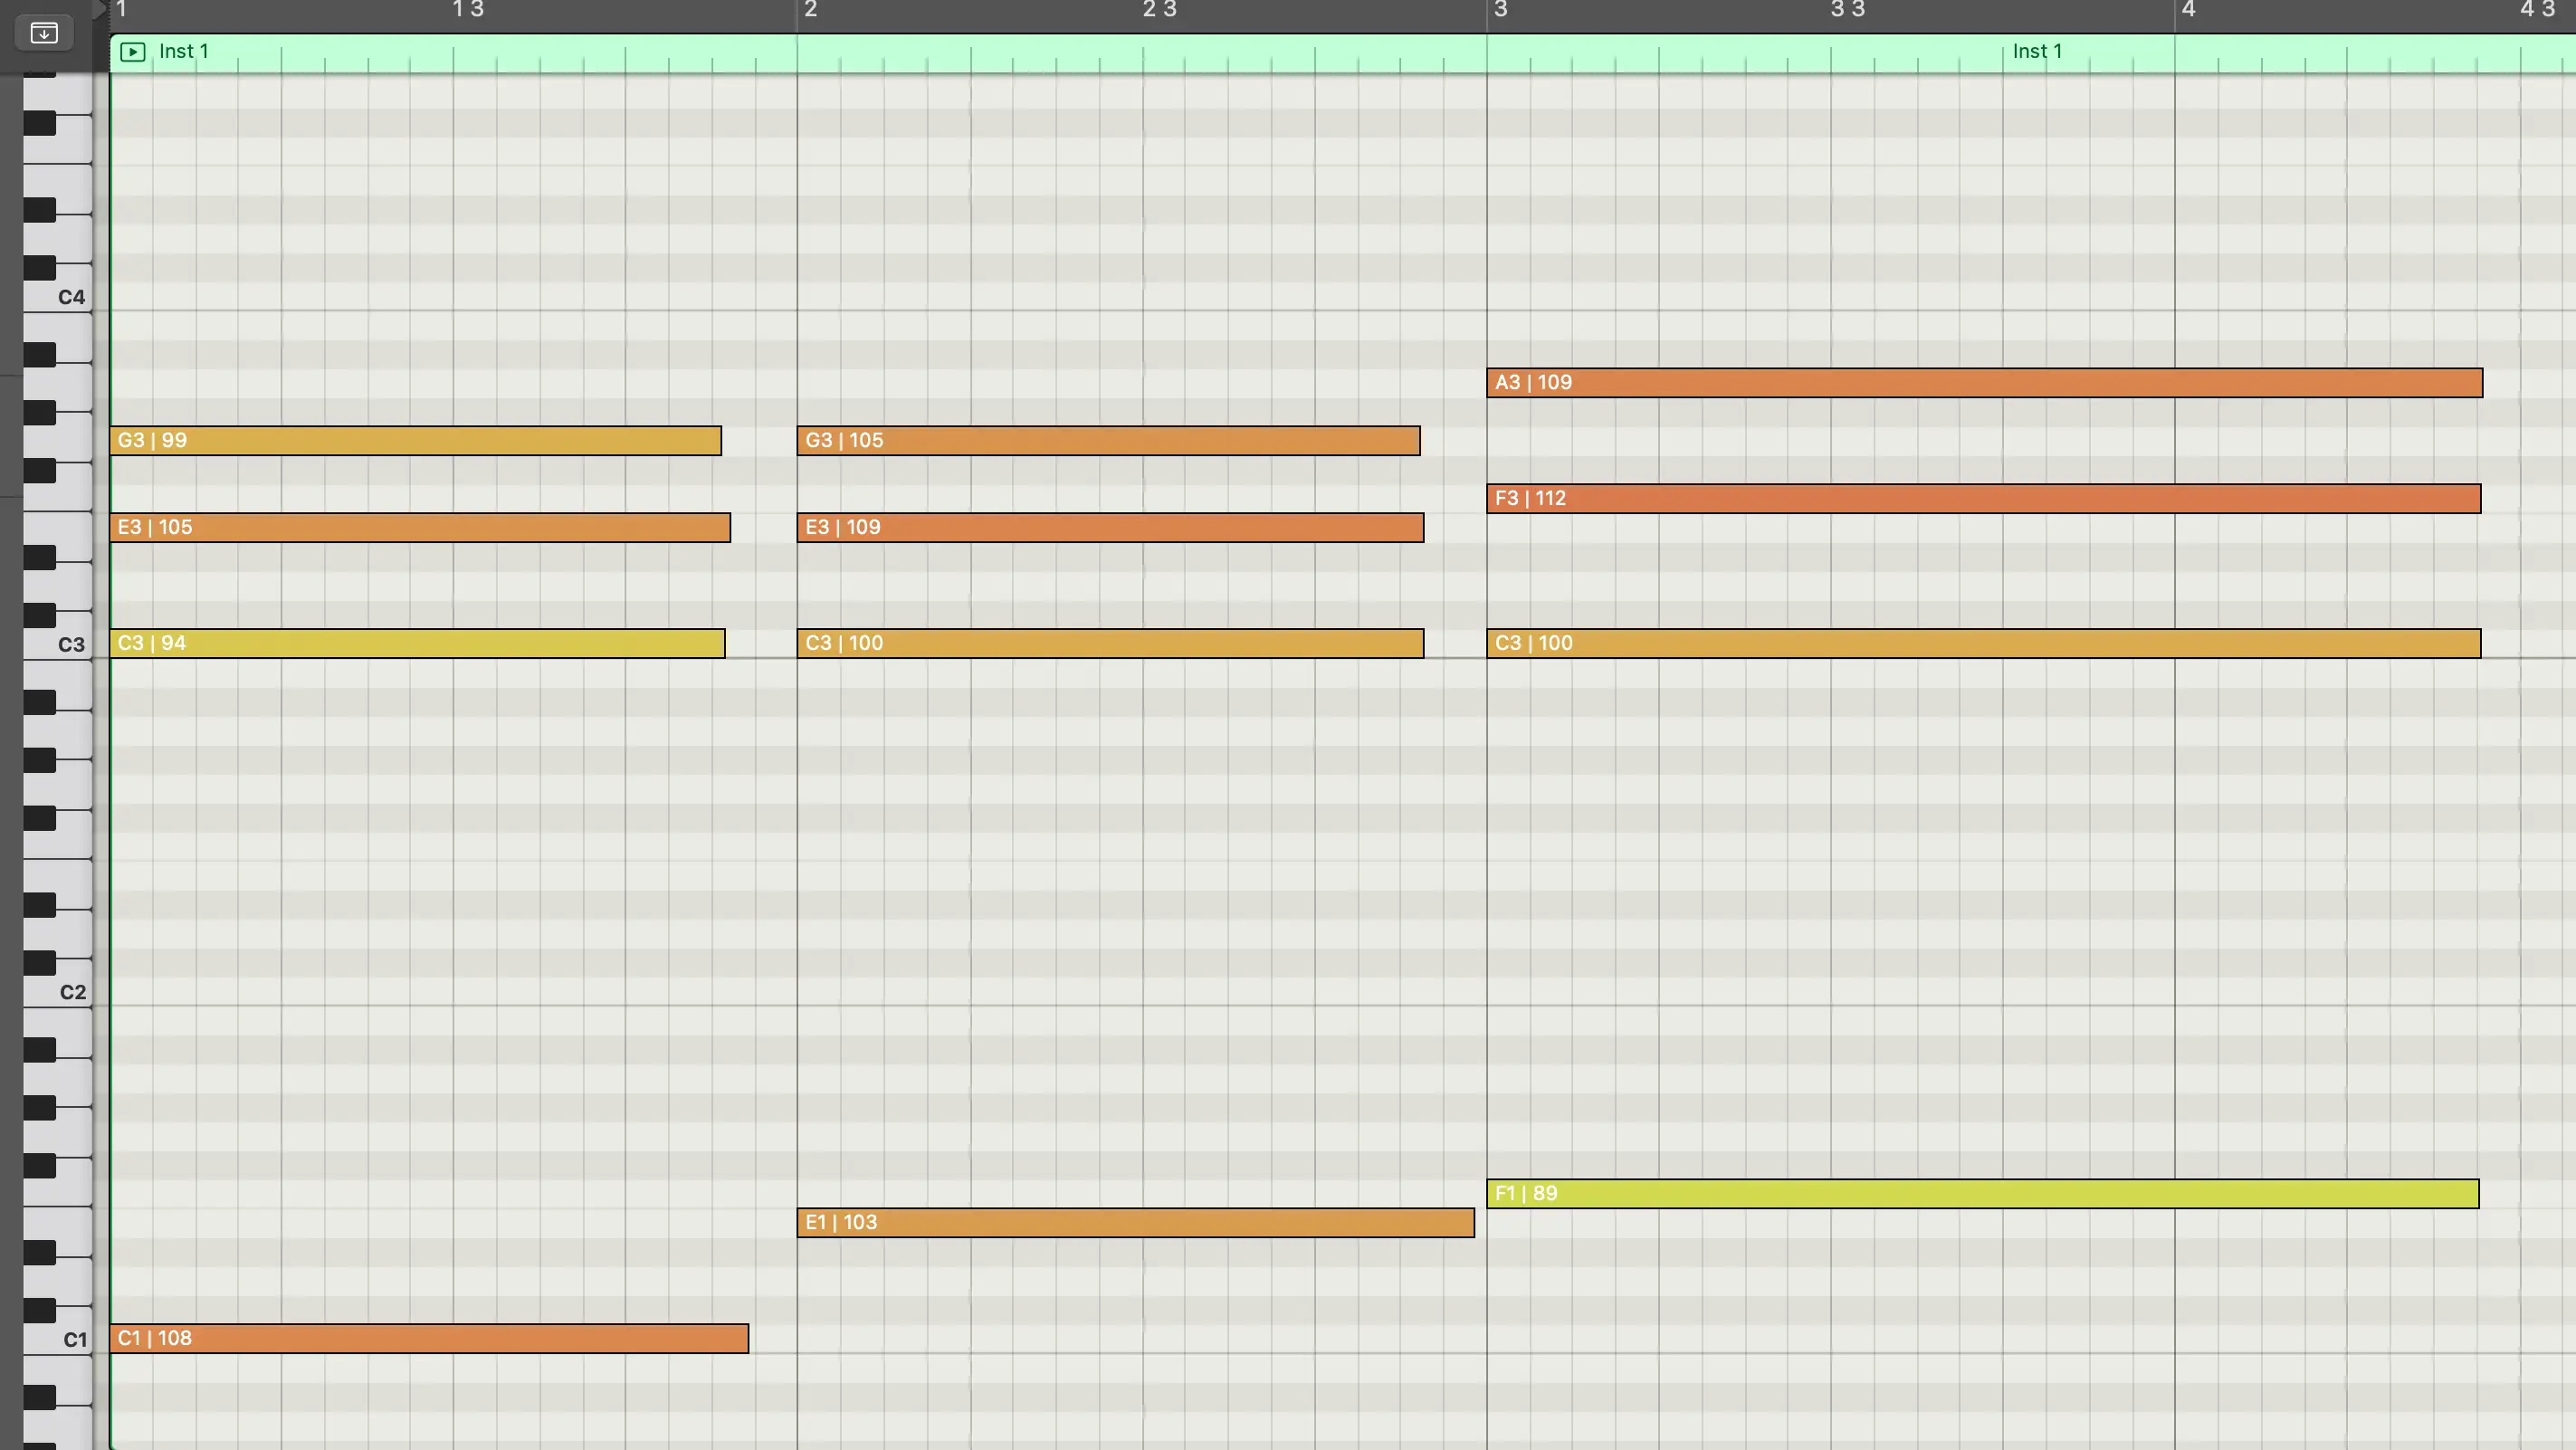The height and width of the screenshot is (1450, 2576).
Task: Click the E3 note with velocity 105
Action: pos(419,528)
